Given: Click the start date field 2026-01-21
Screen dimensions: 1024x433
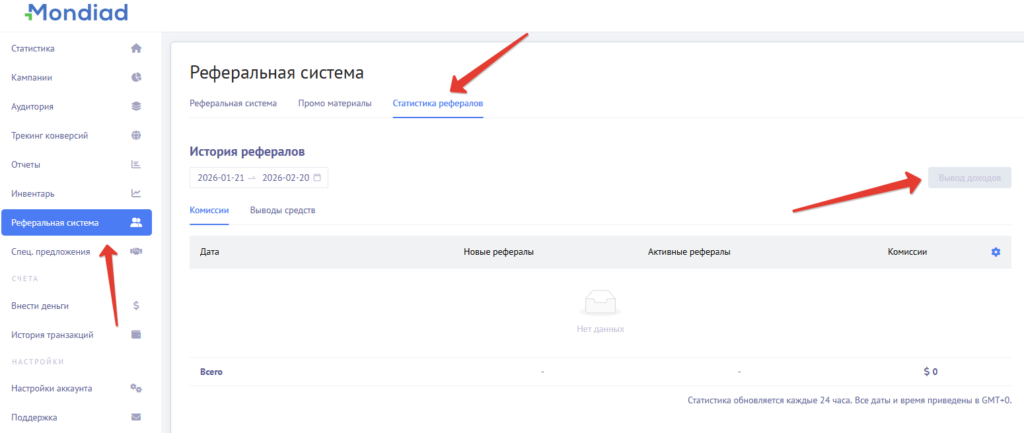Looking at the screenshot, I should pos(220,177).
